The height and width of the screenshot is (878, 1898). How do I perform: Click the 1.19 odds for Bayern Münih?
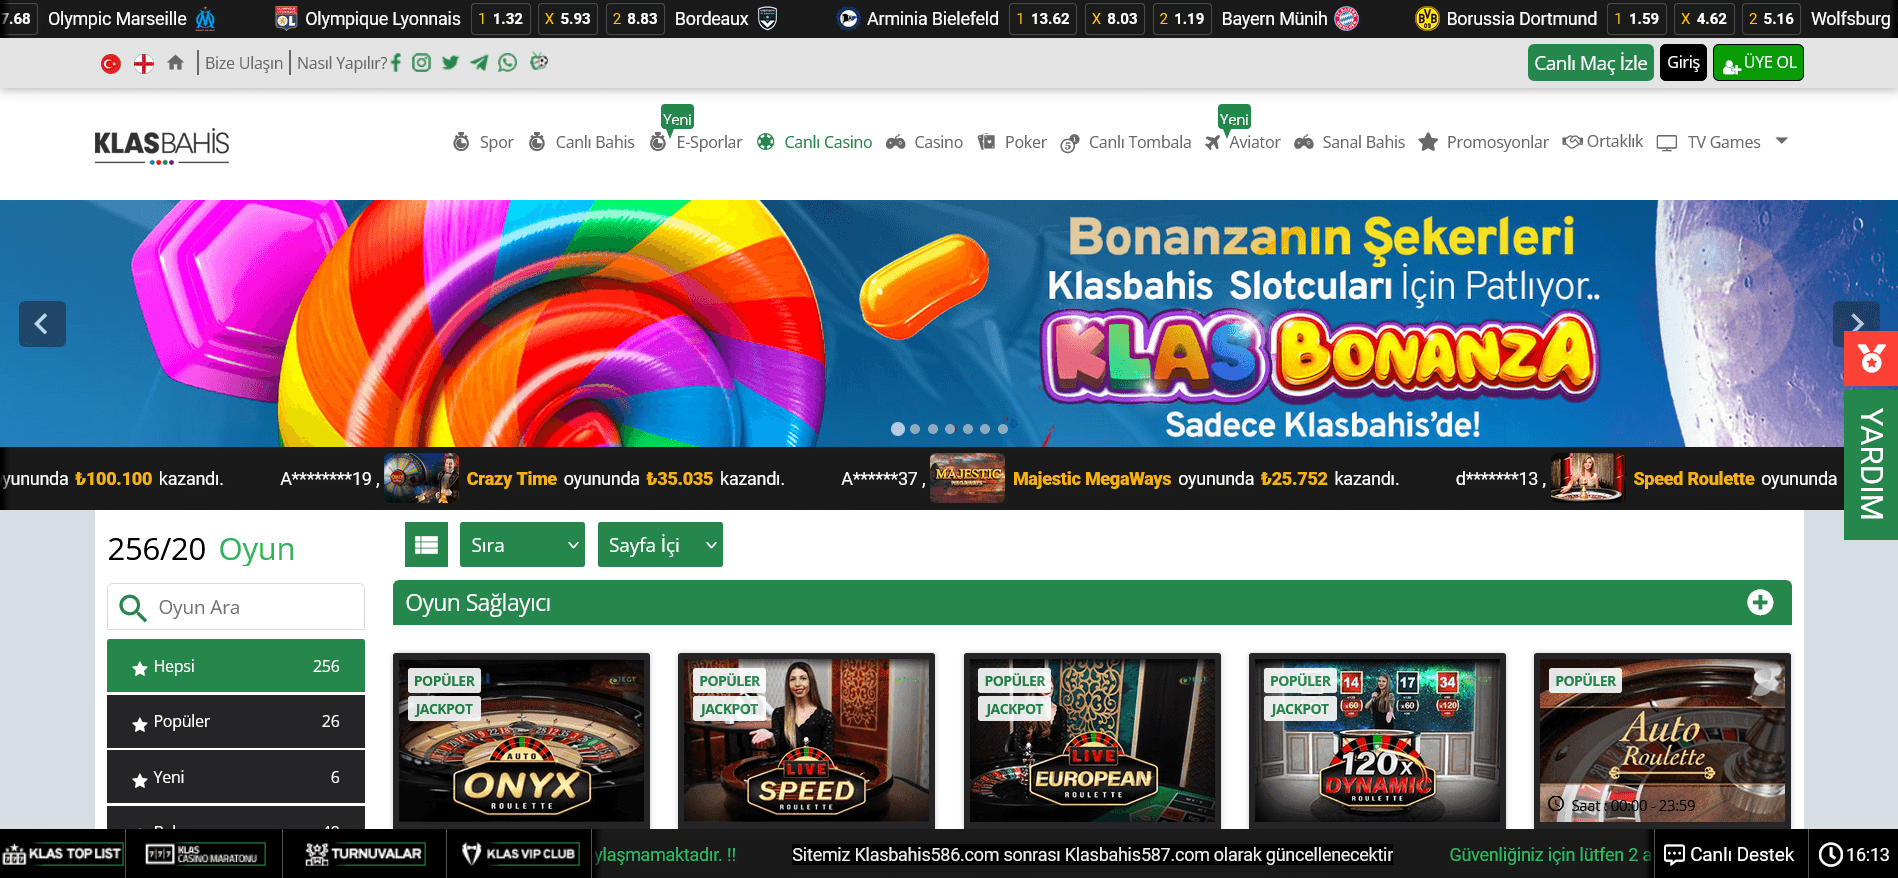(1181, 18)
